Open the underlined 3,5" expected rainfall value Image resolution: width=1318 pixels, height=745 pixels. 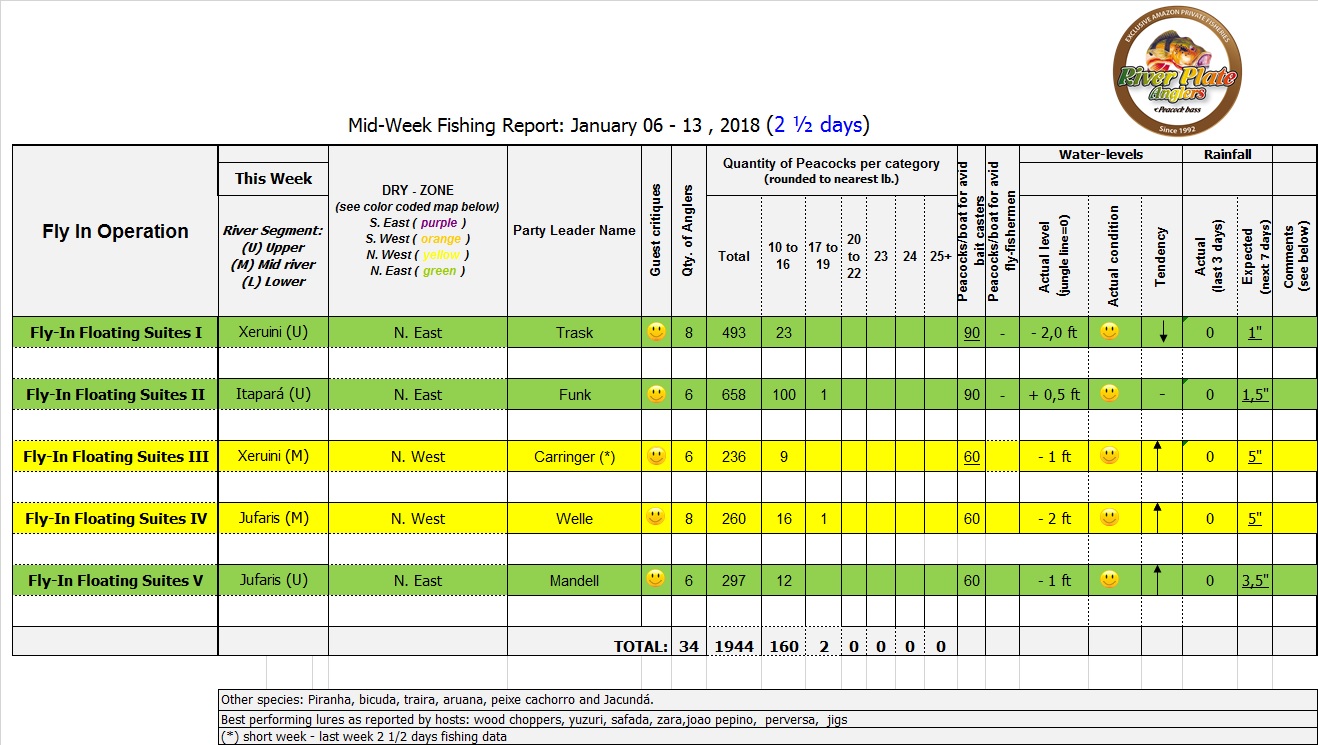pyautogui.click(x=1254, y=581)
